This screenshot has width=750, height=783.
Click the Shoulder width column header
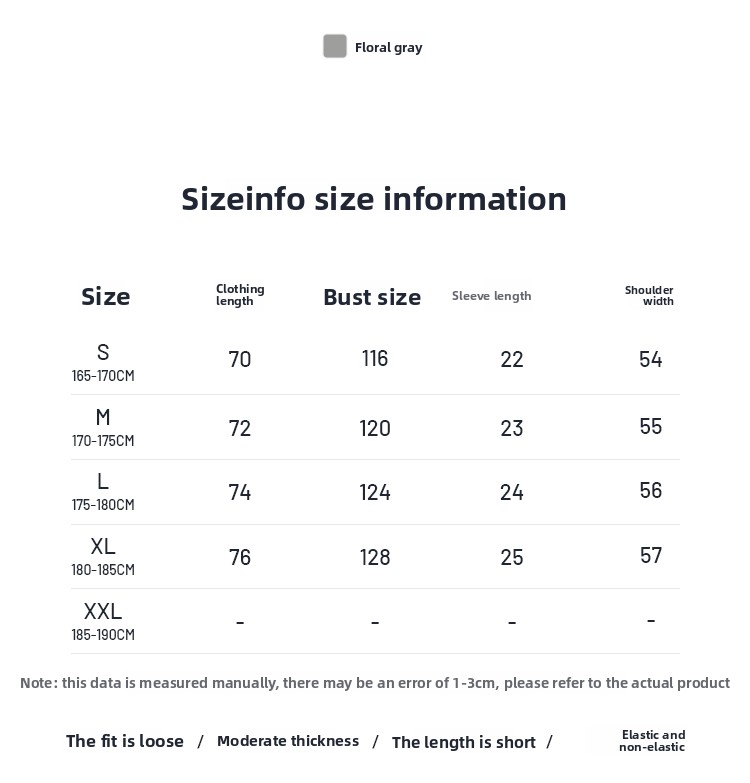click(x=650, y=295)
